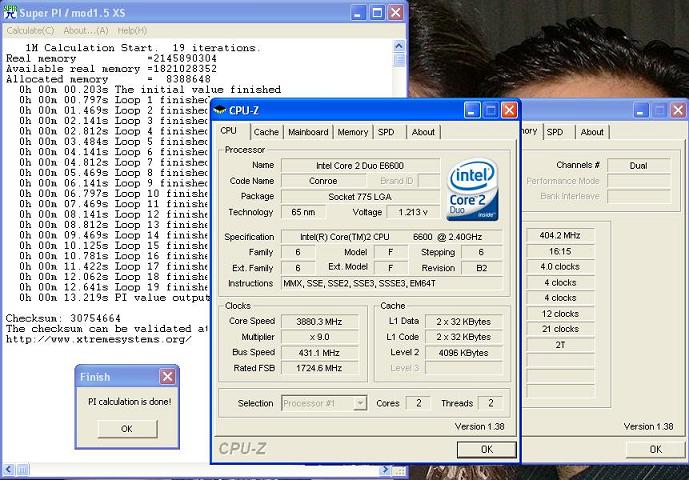Screen dimensions: 689x480
Task: Maximize the Super PI window
Action: point(377,12)
